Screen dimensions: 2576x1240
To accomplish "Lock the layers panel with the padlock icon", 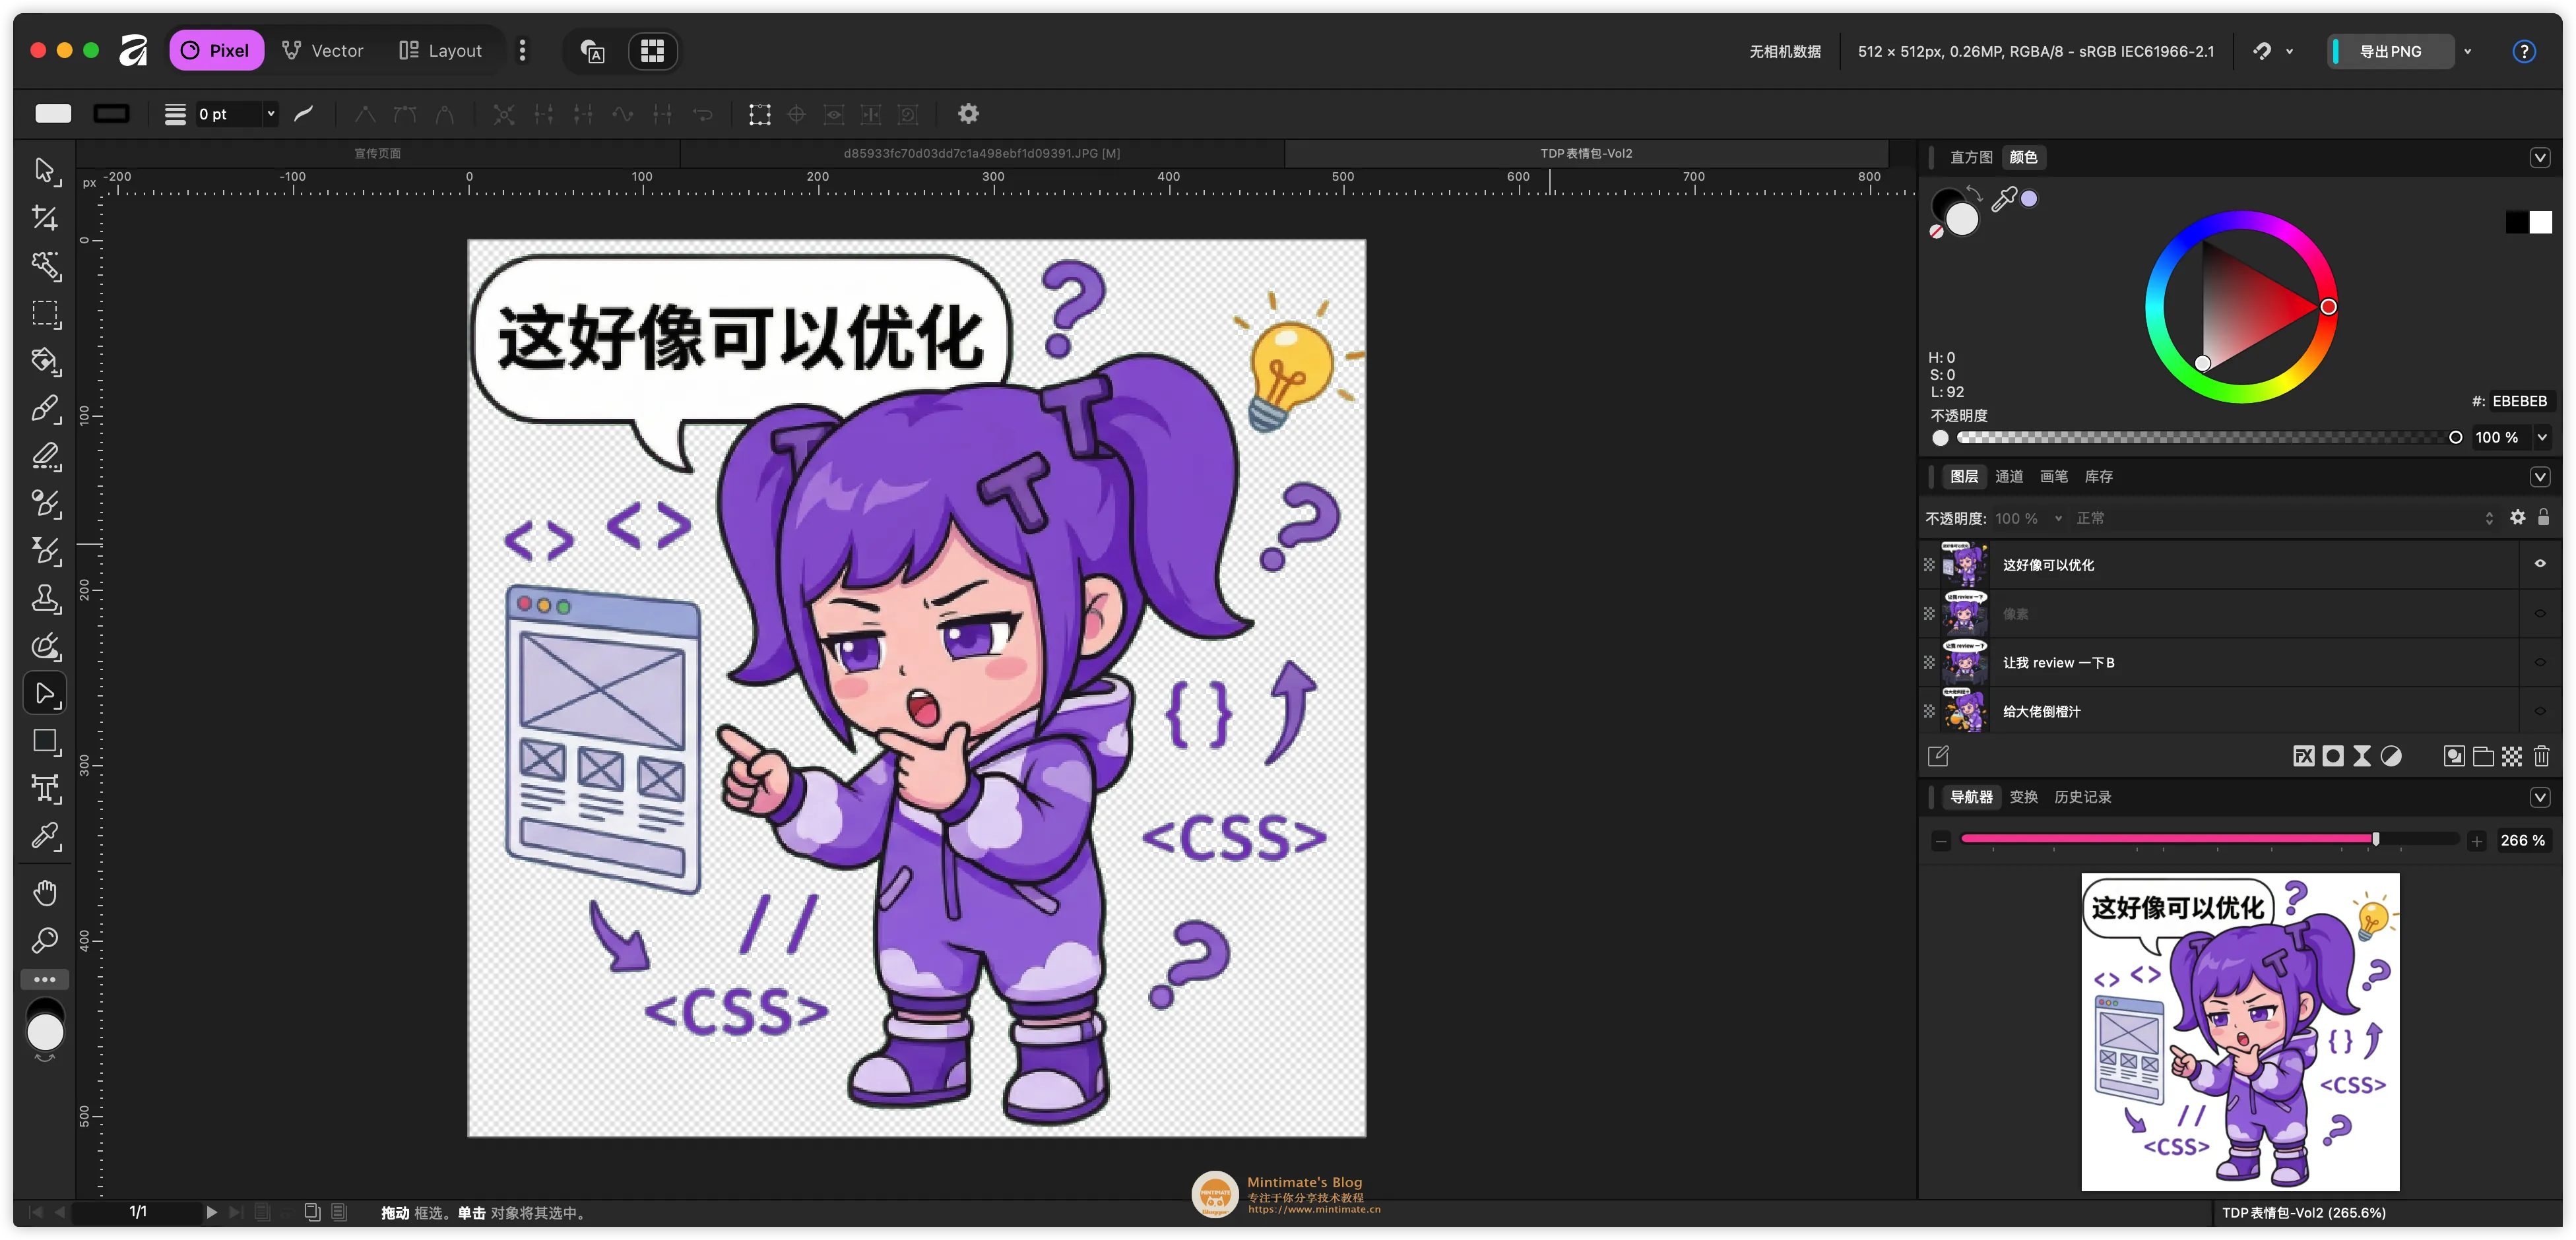I will [x=2544, y=518].
